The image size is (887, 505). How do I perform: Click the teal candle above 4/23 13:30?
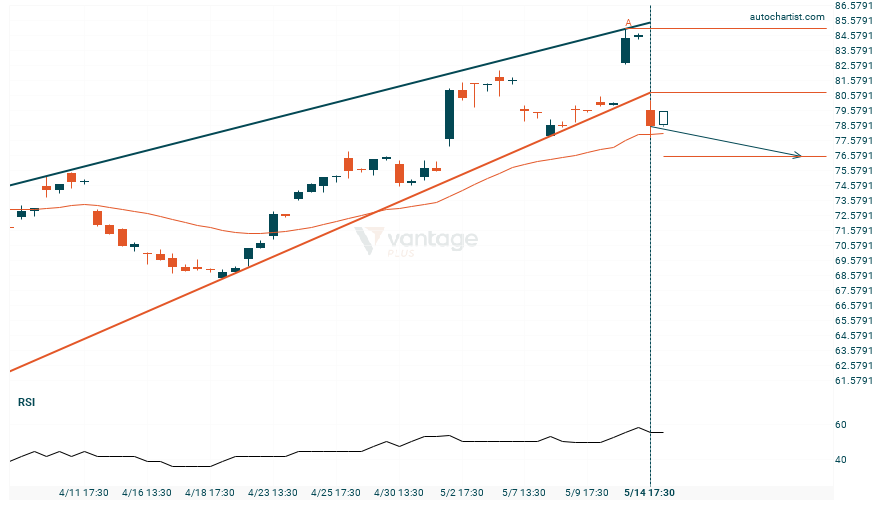pos(273,224)
